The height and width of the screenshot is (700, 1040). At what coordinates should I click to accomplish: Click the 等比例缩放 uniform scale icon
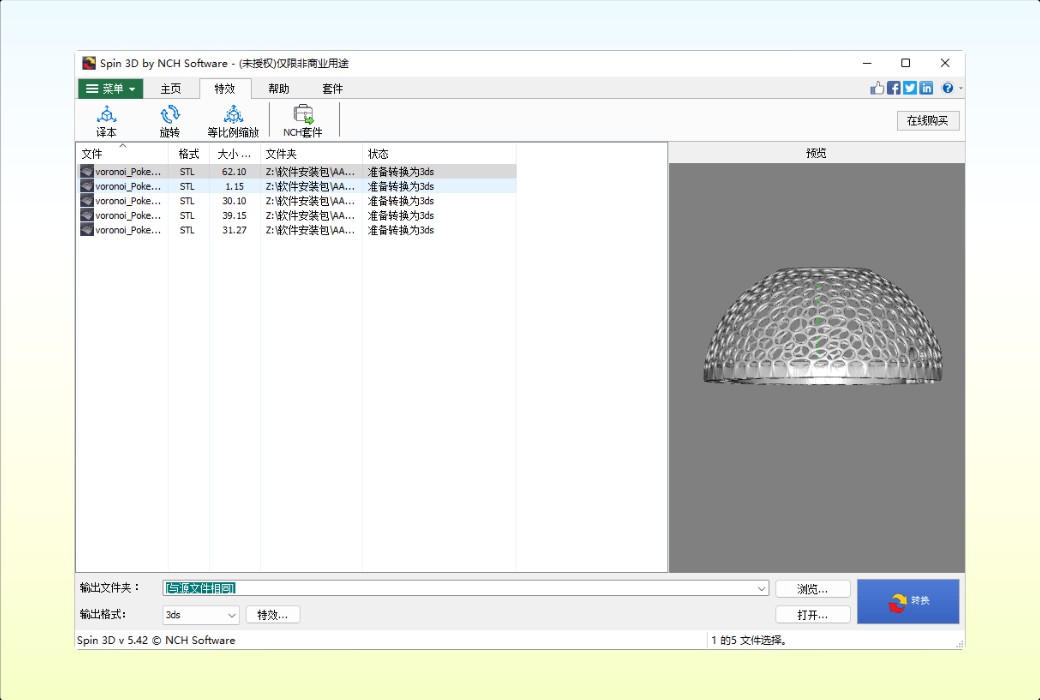(233, 121)
